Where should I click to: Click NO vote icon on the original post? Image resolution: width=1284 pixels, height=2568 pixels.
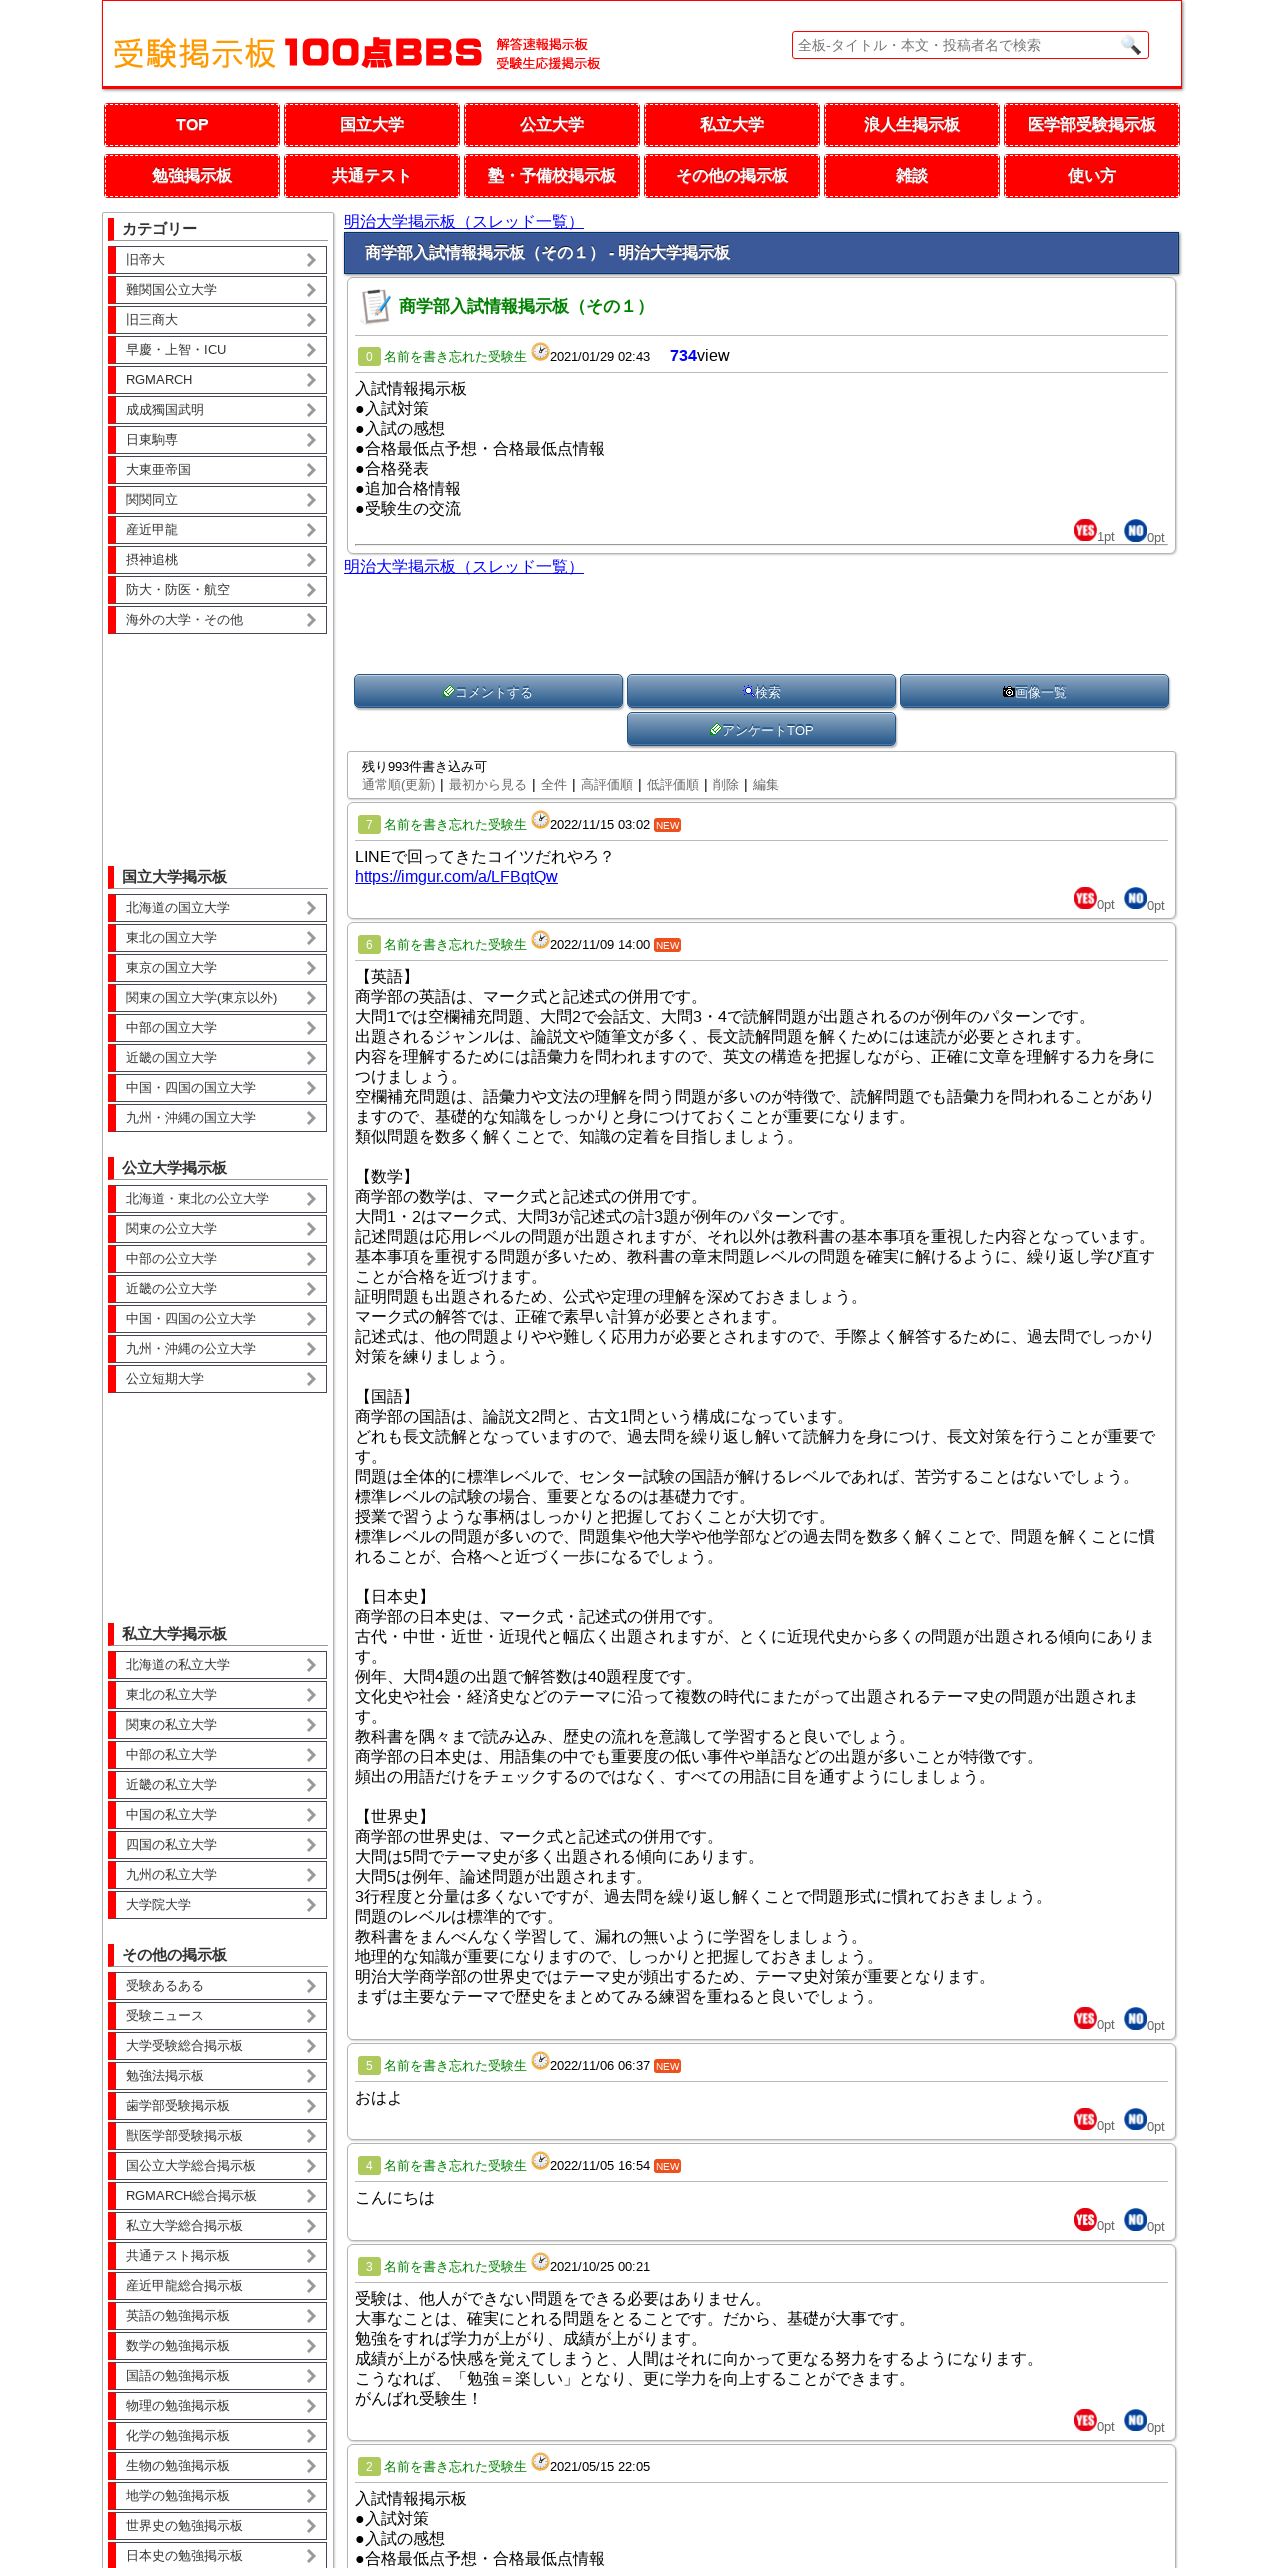[1135, 530]
